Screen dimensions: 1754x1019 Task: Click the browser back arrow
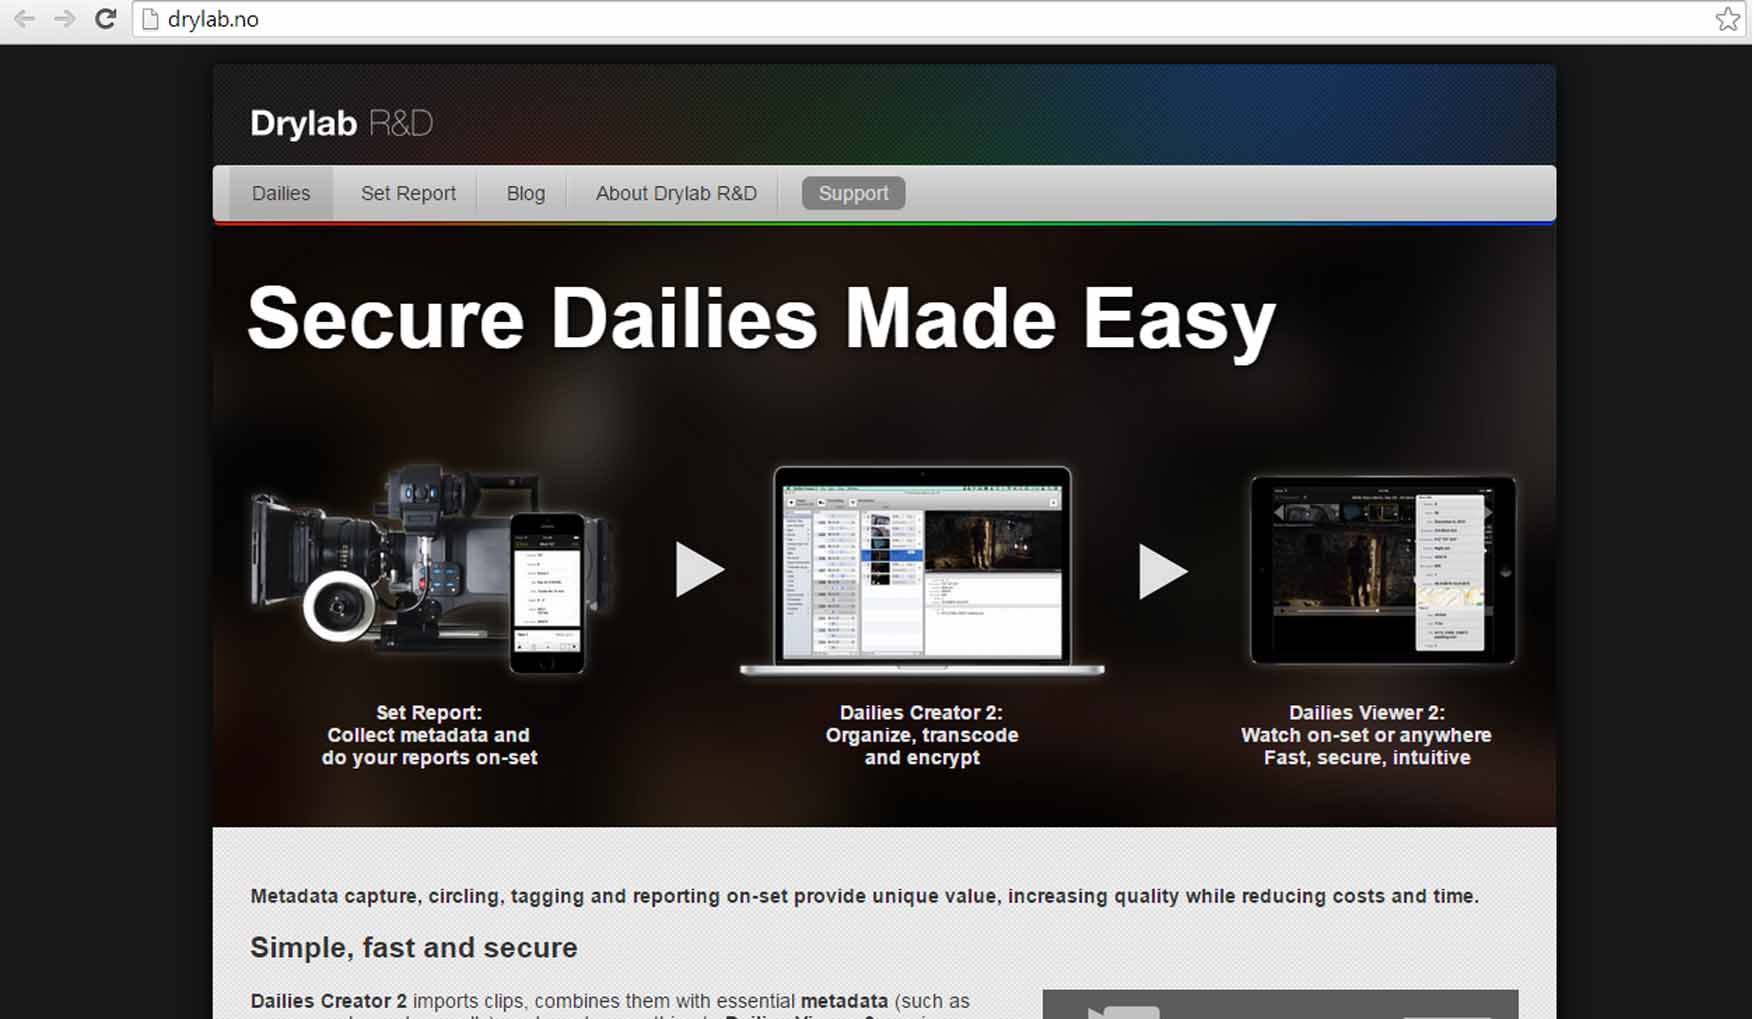(x=25, y=19)
